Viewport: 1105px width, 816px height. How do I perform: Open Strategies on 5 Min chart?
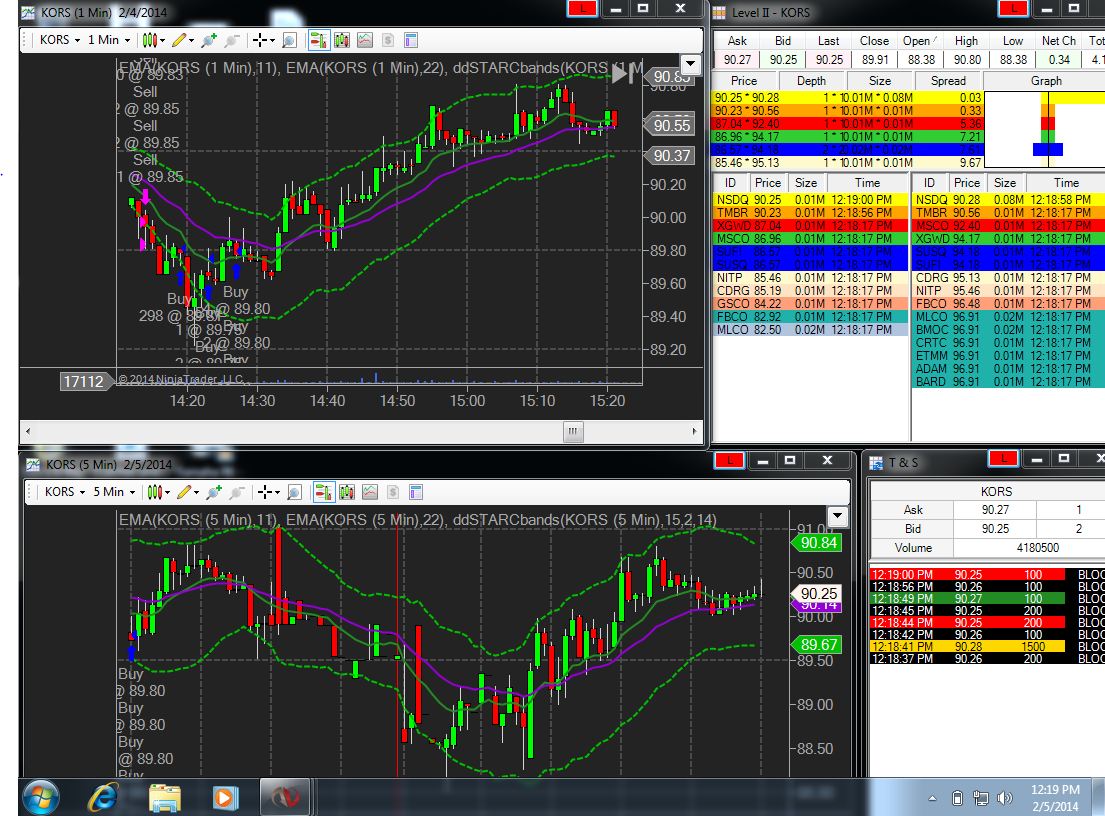click(x=393, y=492)
